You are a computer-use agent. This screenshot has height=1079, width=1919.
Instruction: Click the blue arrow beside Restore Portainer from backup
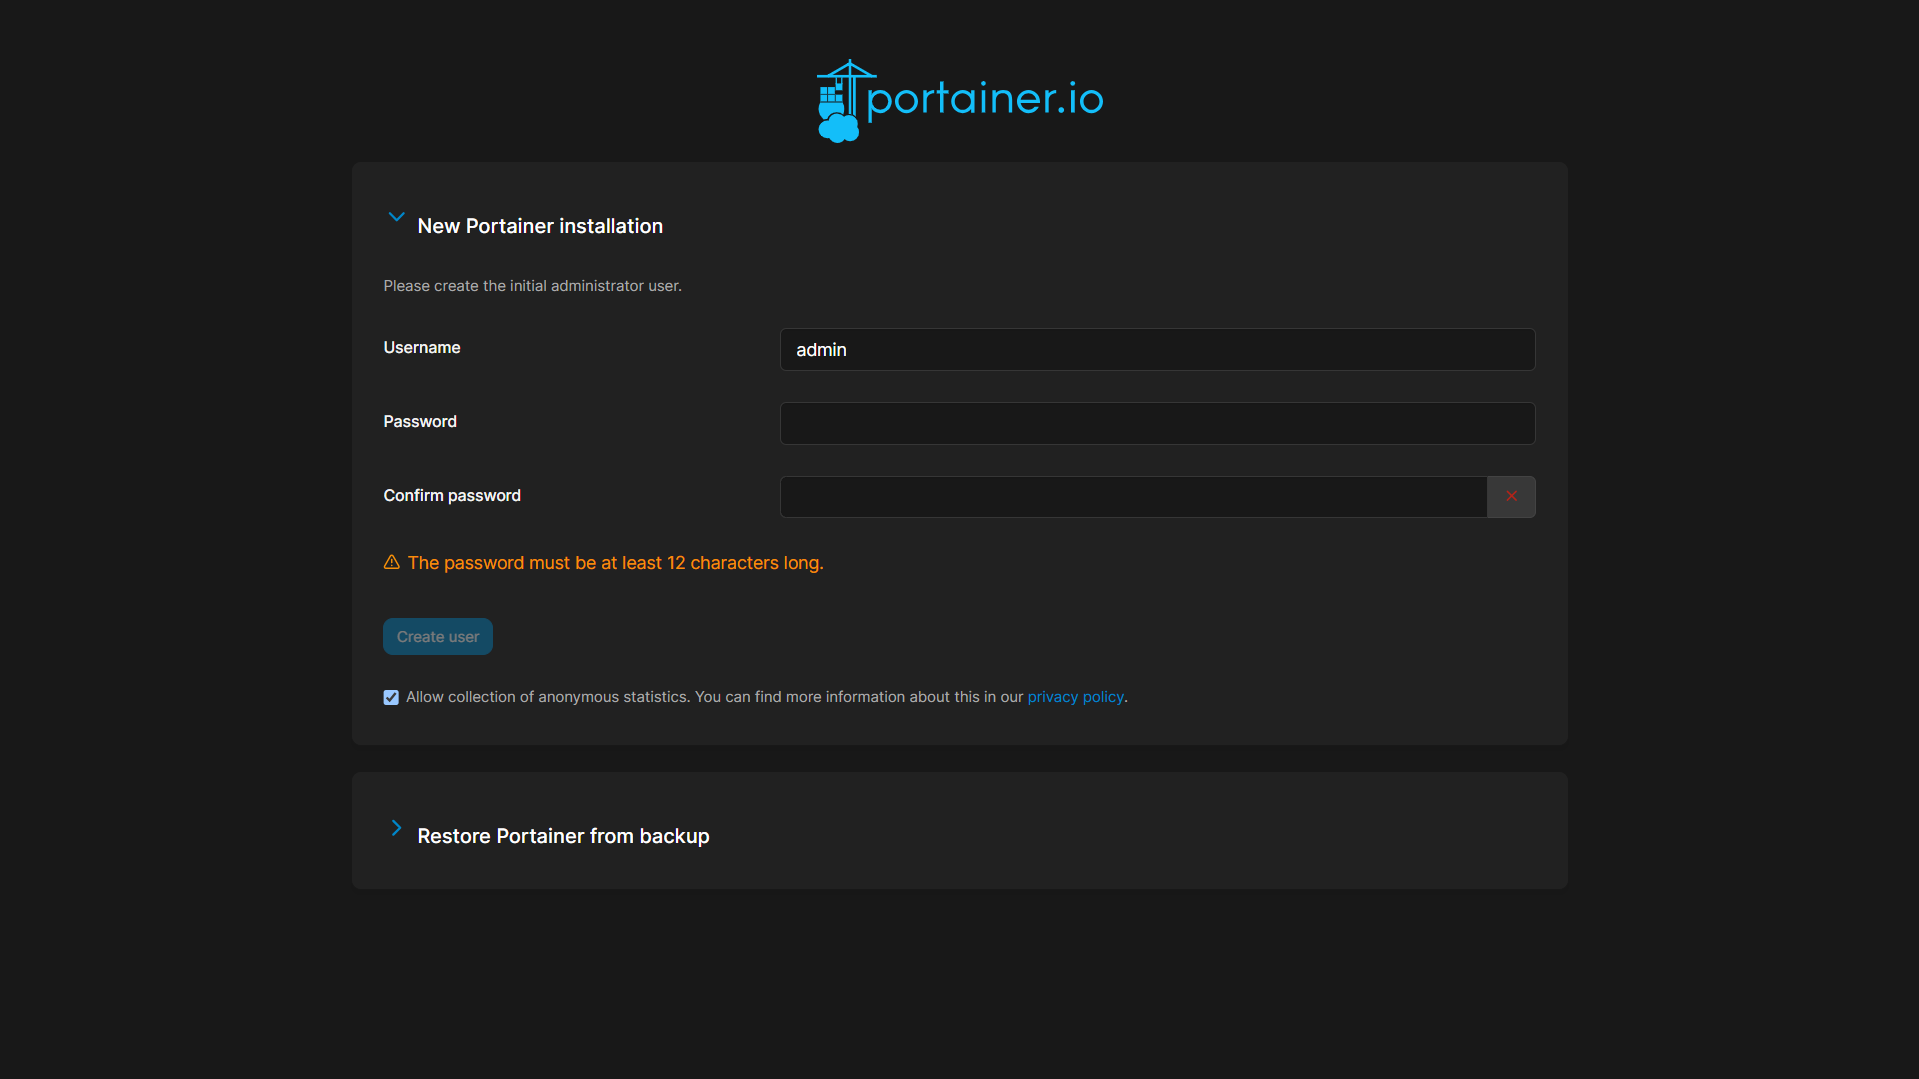[x=395, y=828]
